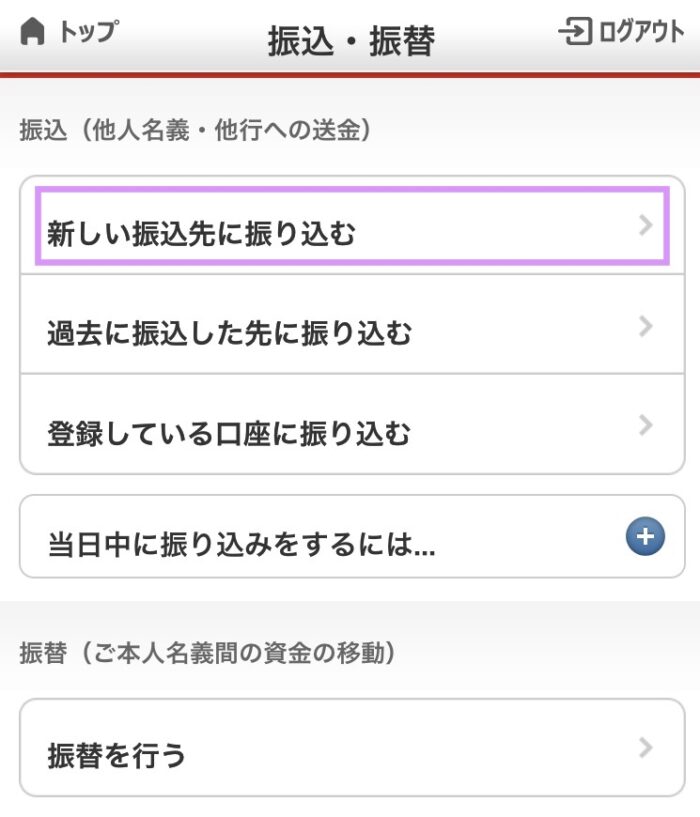The image size is (700, 817).
Task: Click the home icon beside トップ
Action: coord(32,31)
